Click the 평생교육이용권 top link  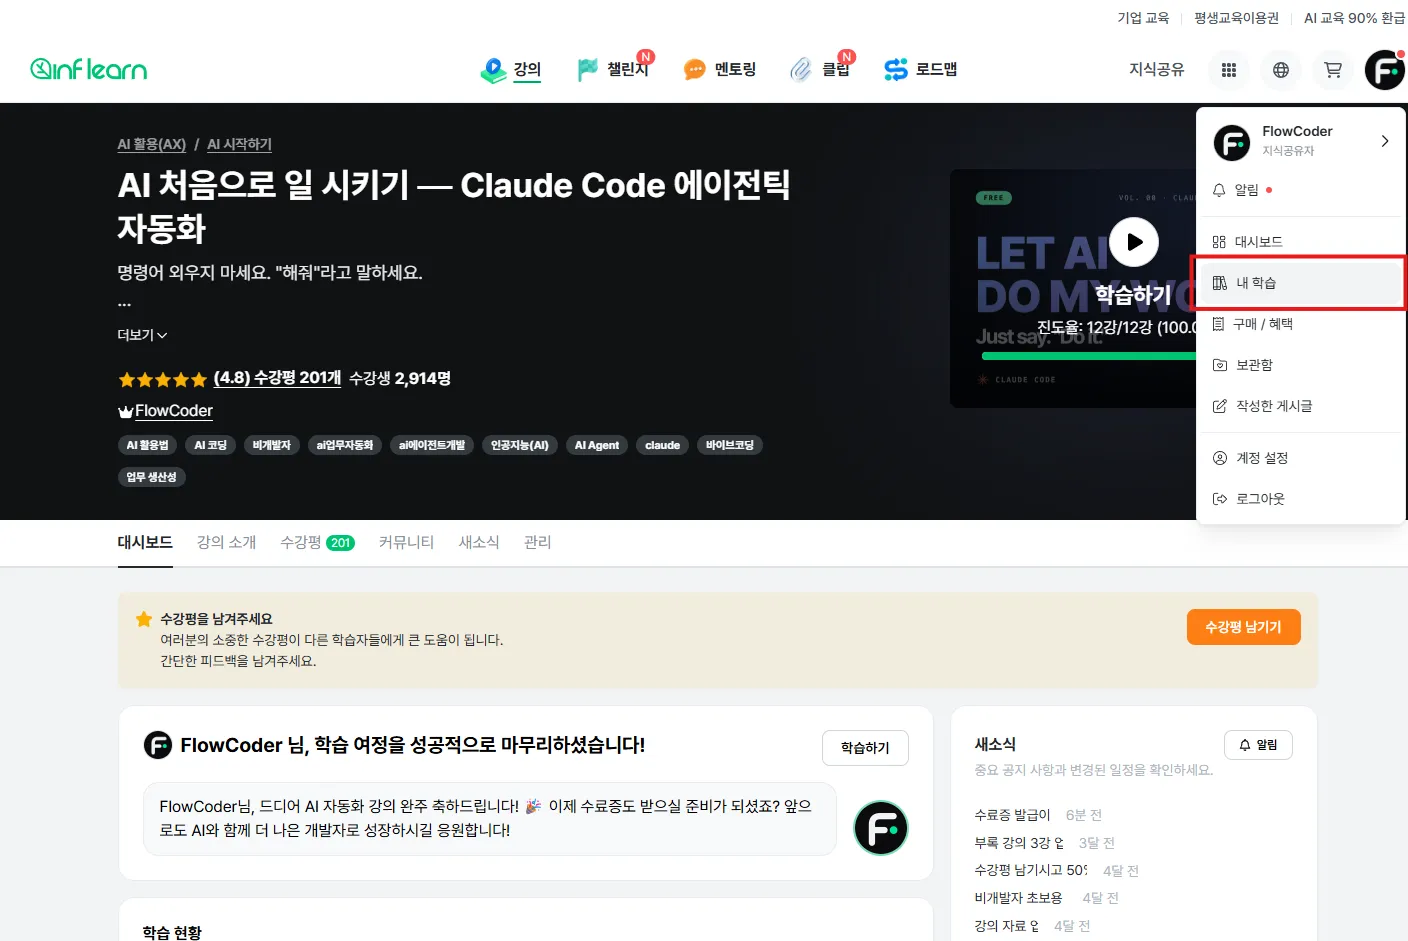pos(1236,18)
